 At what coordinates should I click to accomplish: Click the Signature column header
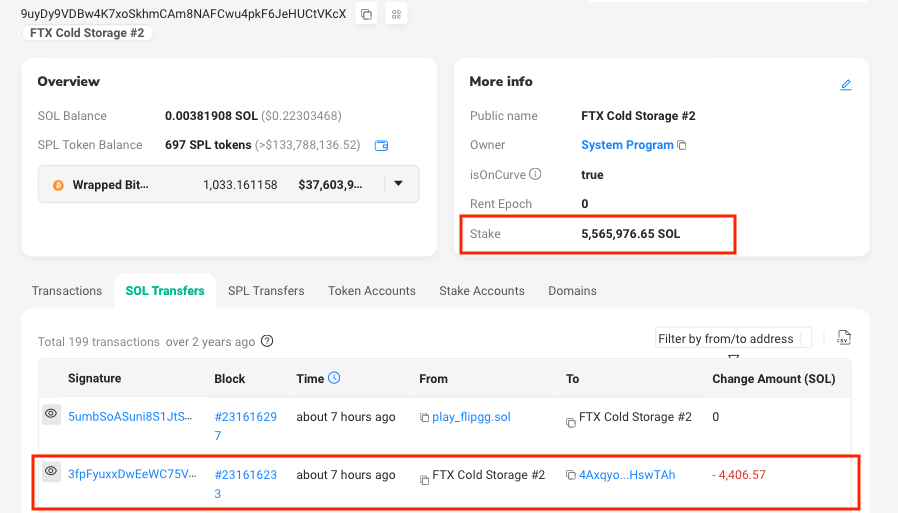[94, 378]
